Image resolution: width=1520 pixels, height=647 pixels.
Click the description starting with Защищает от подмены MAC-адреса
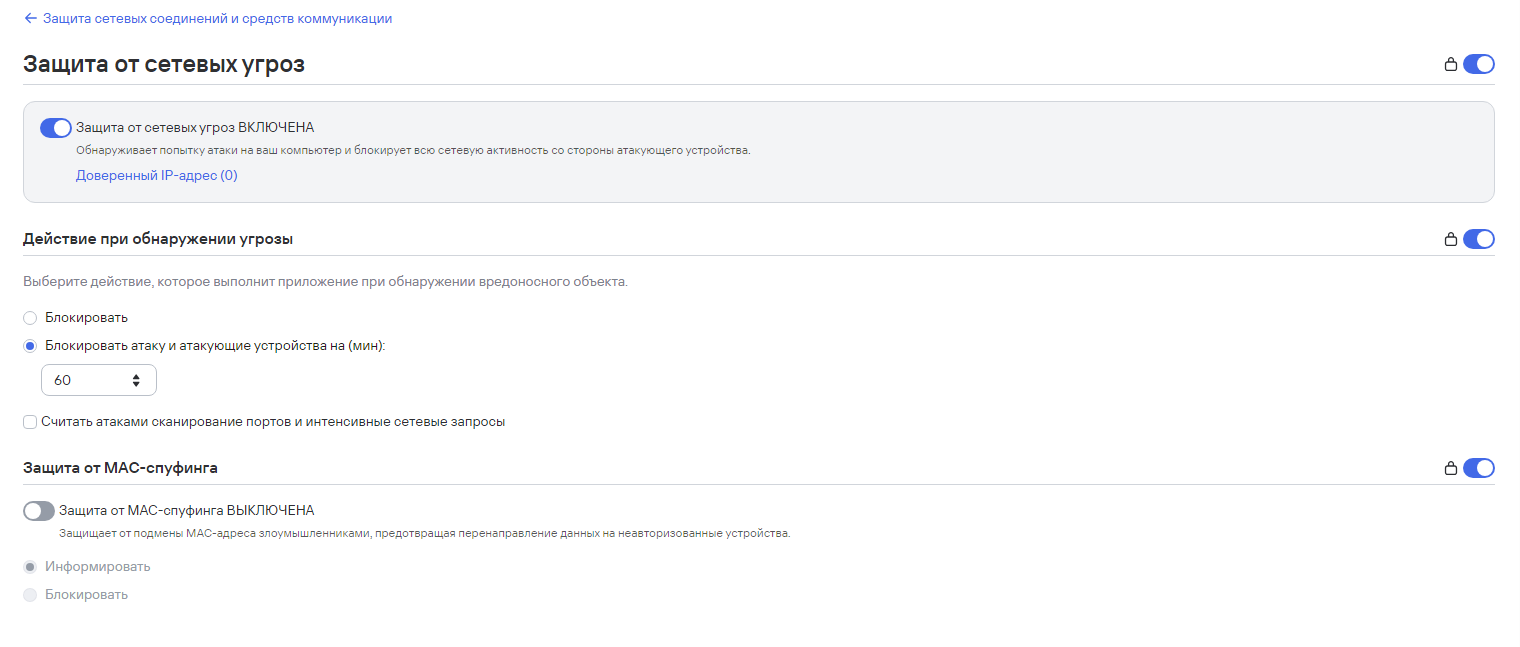click(x=425, y=534)
